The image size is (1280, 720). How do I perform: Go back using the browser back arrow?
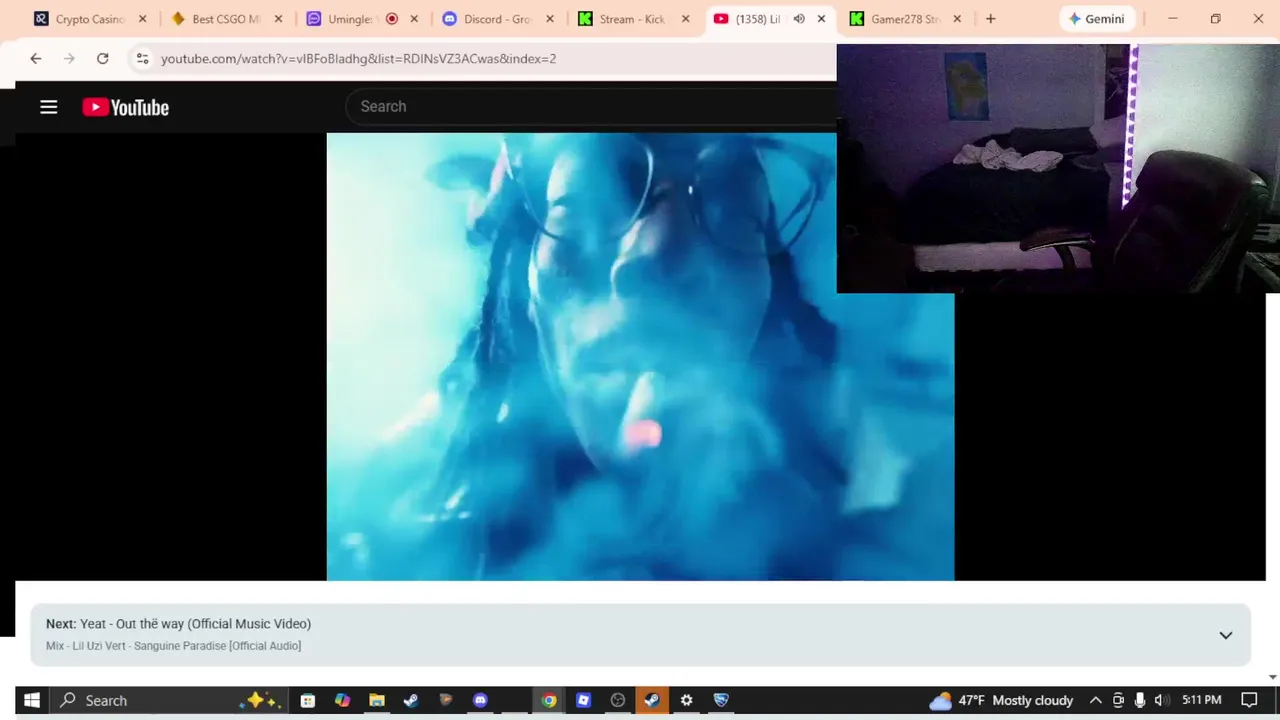point(36,59)
